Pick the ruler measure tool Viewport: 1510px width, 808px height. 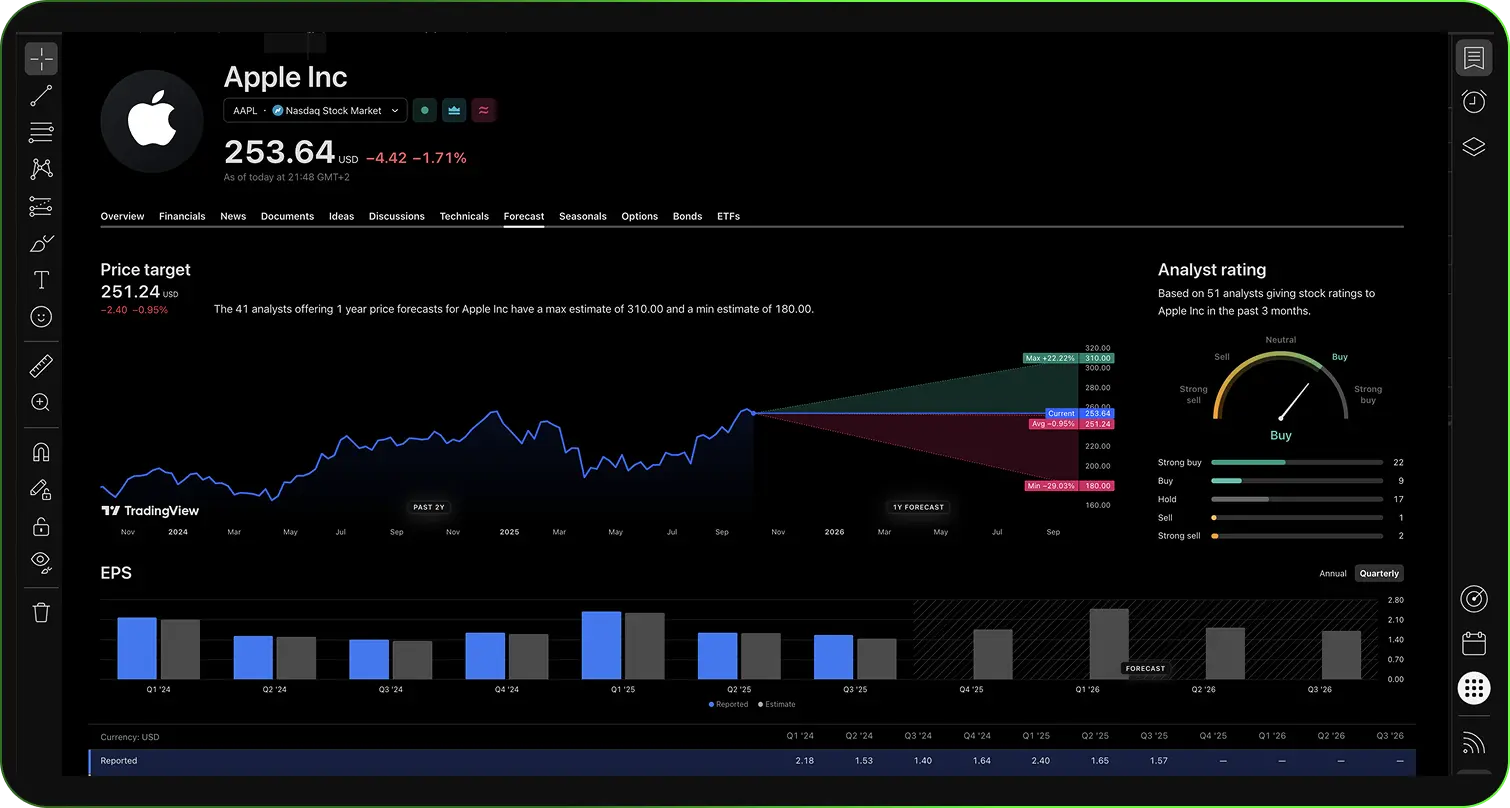pos(41,366)
